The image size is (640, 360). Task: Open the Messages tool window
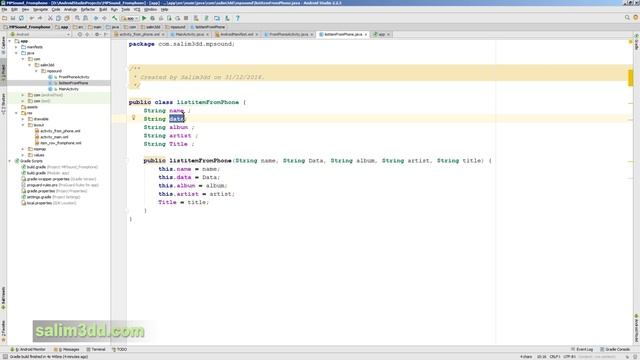pyautogui.click(x=67, y=350)
